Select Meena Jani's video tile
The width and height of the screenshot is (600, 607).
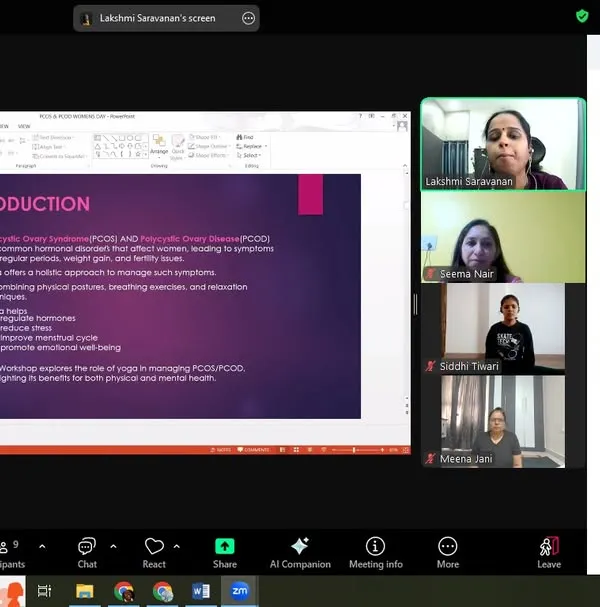pyautogui.click(x=503, y=422)
